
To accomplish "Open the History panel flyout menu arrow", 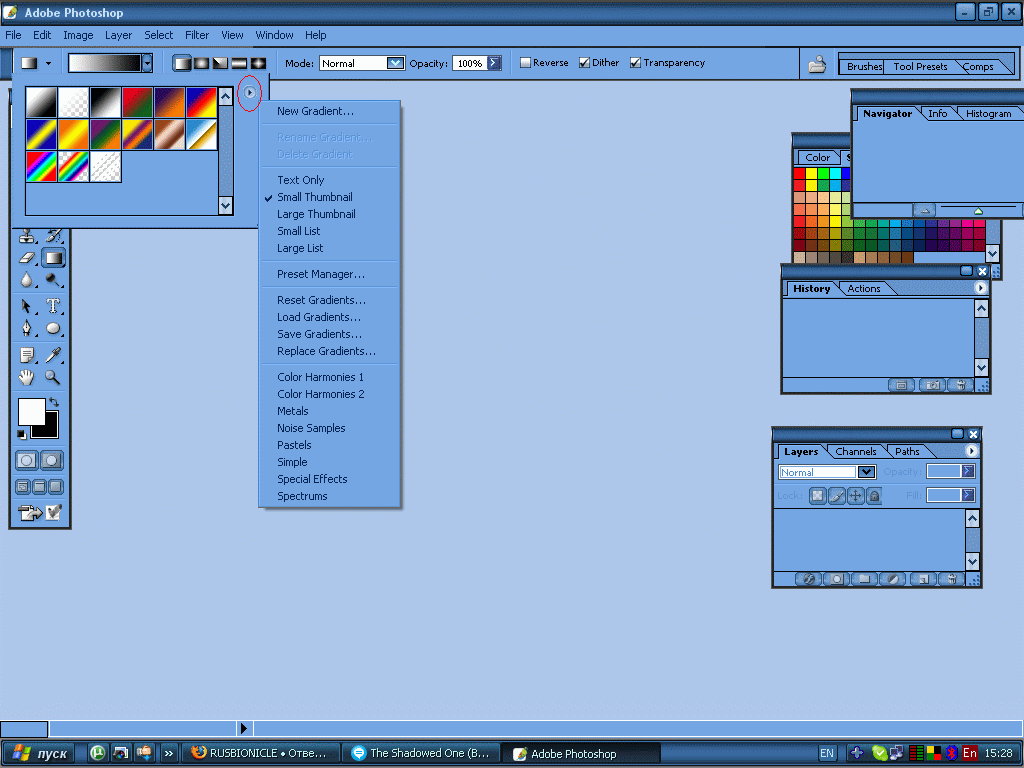I will 980,288.
